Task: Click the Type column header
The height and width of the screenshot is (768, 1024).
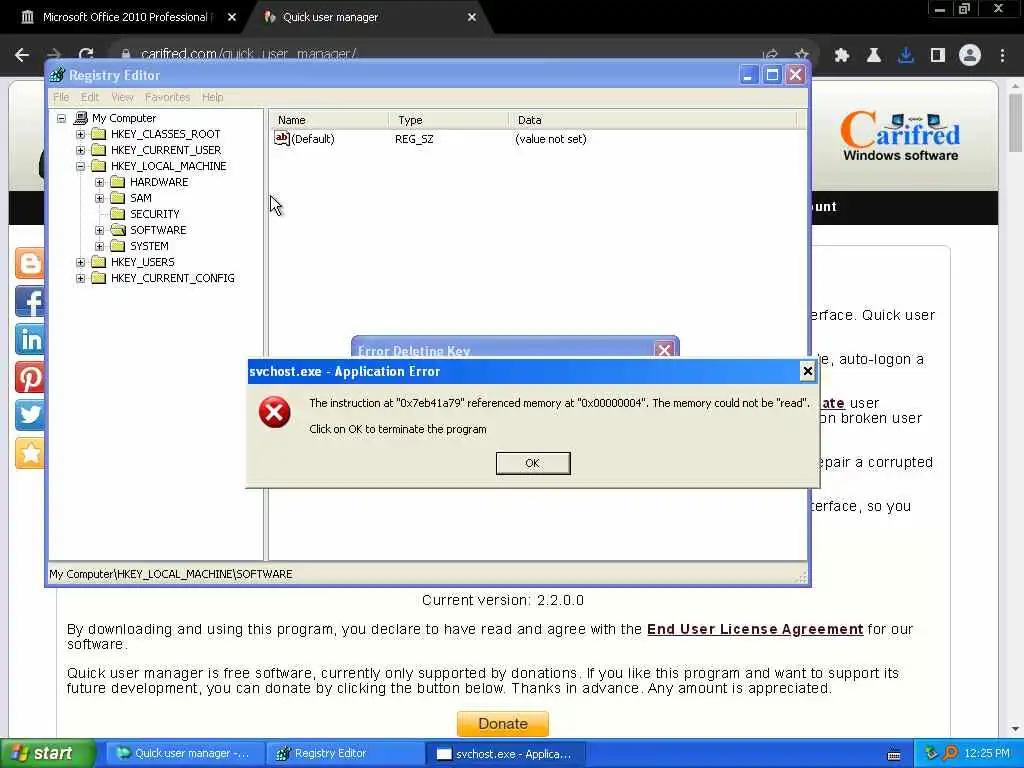Action: (449, 120)
